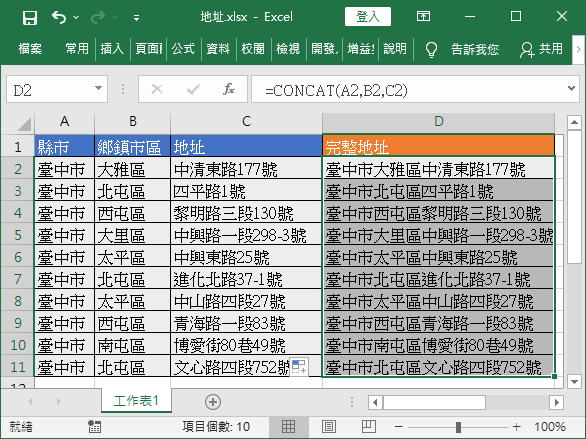Open the 檔案 menu
Screen dimensions: 586x439
point(30,49)
